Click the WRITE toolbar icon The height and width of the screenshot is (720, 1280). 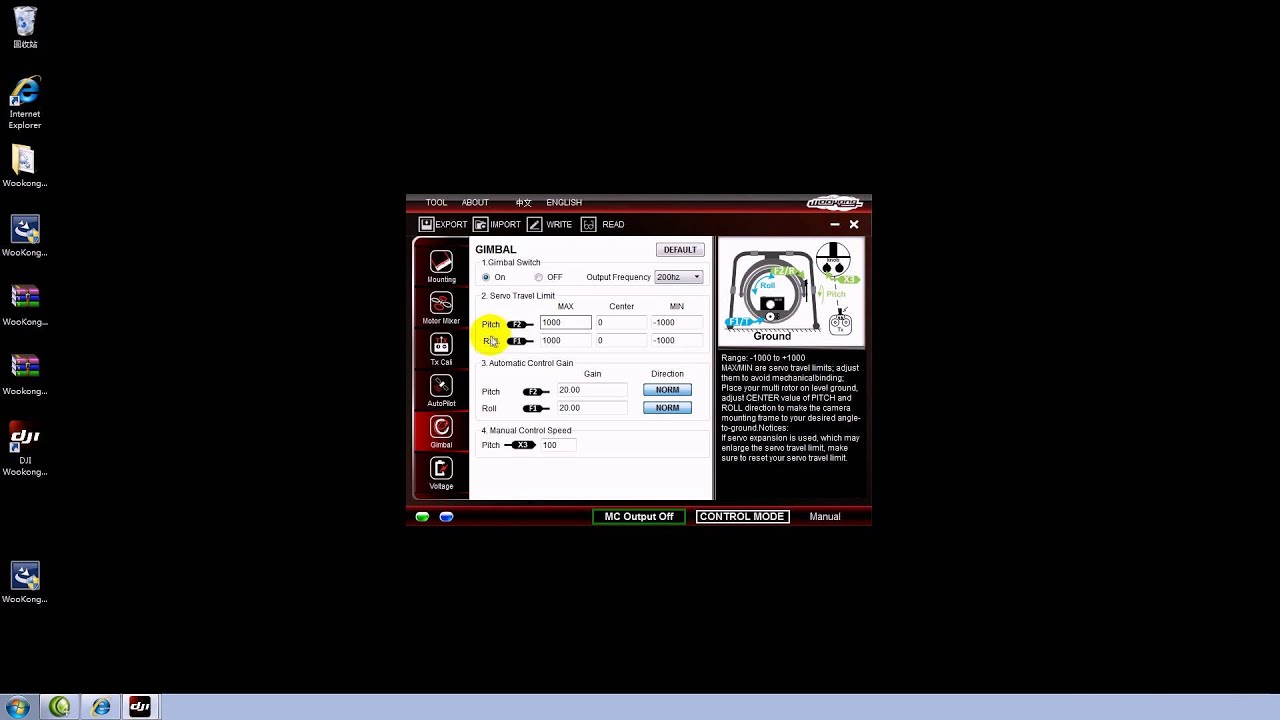pyautogui.click(x=534, y=224)
